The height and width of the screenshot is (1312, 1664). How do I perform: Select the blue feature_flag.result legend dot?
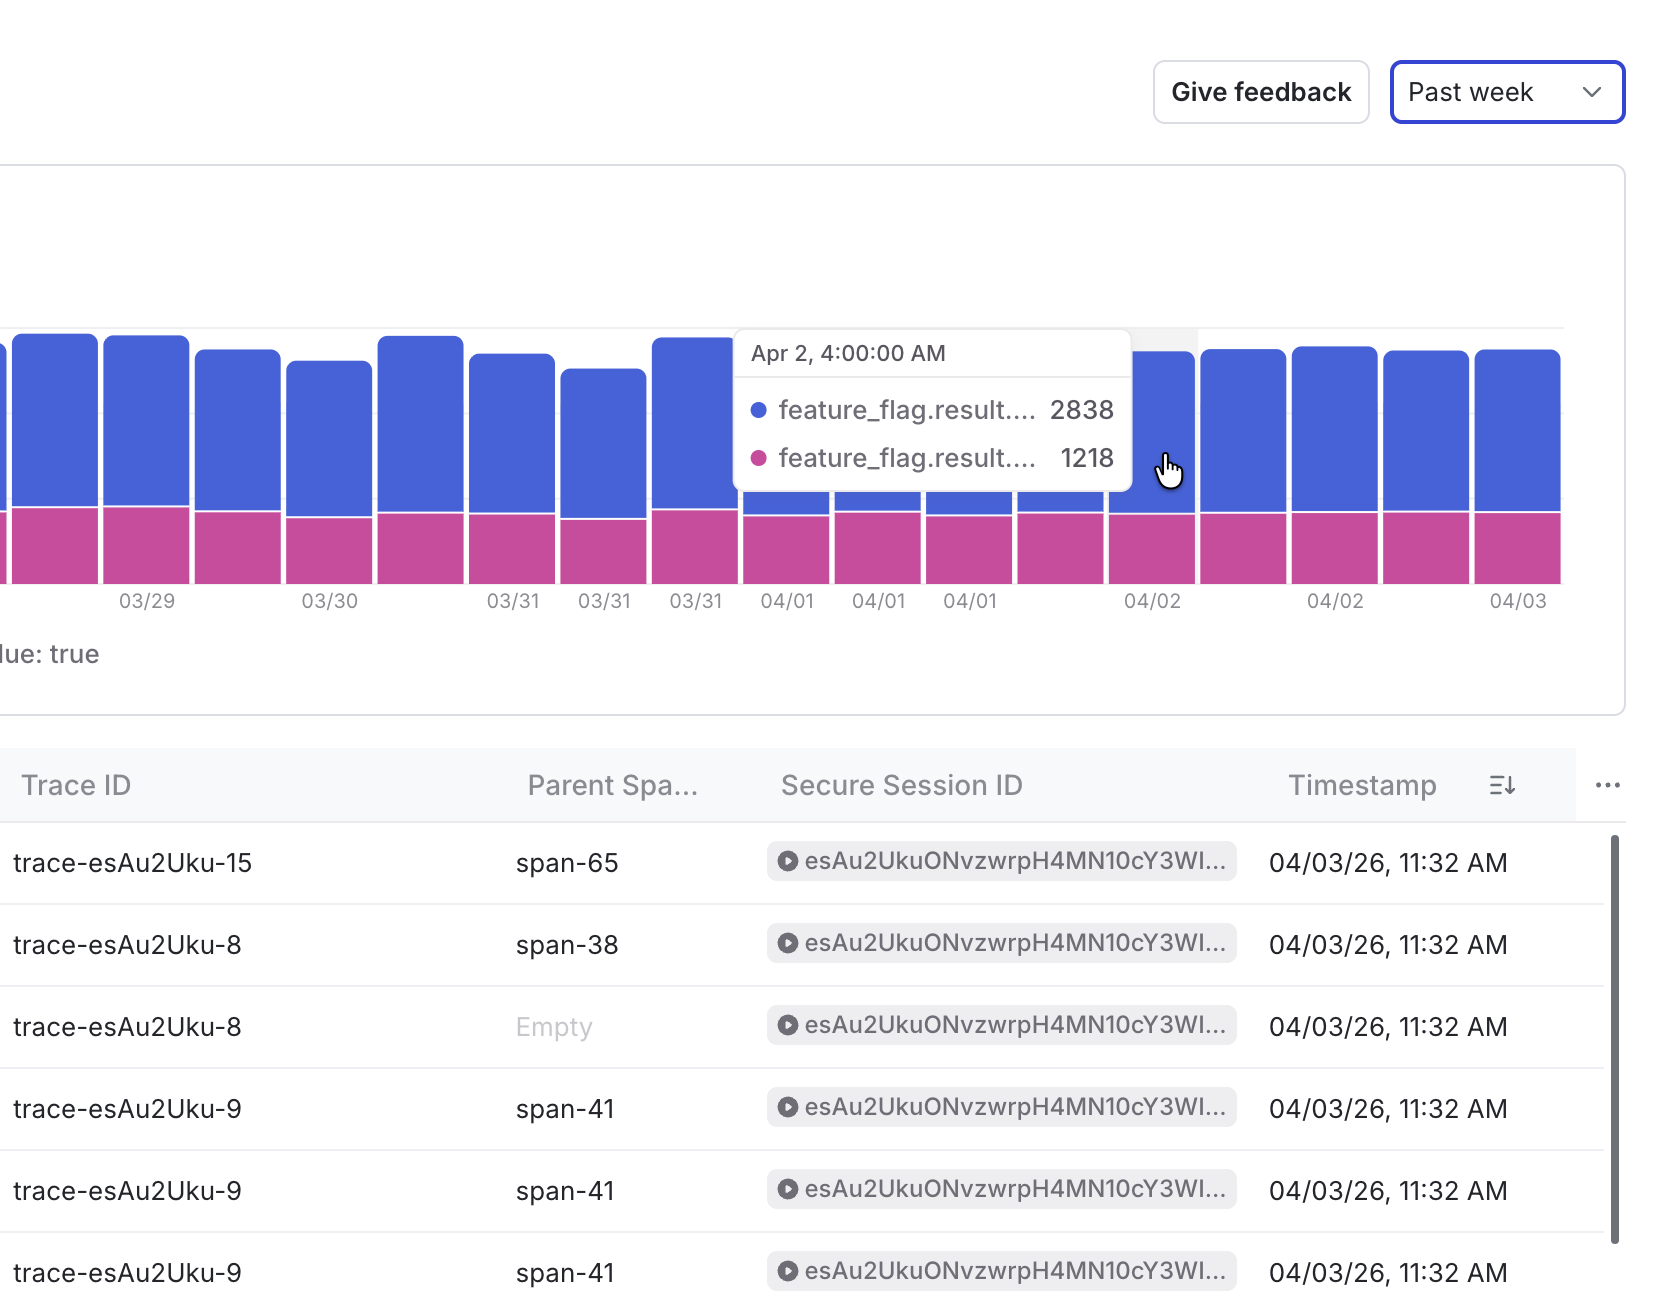pos(760,410)
